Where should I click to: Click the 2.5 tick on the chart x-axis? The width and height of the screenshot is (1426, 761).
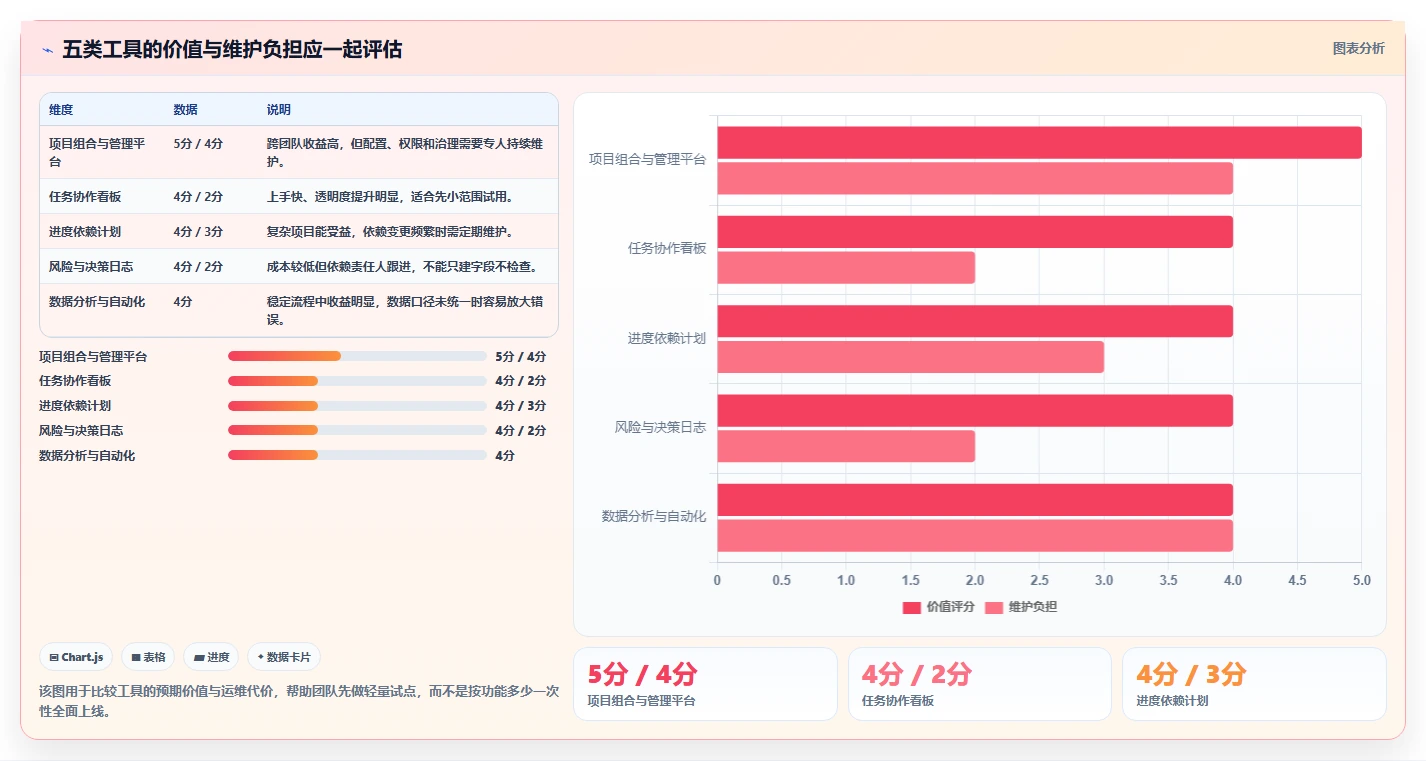(1039, 581)
